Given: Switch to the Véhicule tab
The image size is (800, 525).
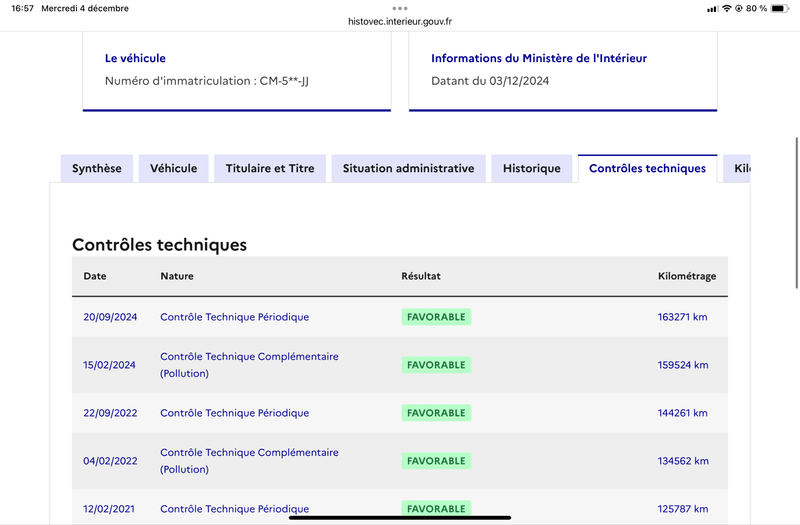Looking at the screenshot, I should [173, 168].
